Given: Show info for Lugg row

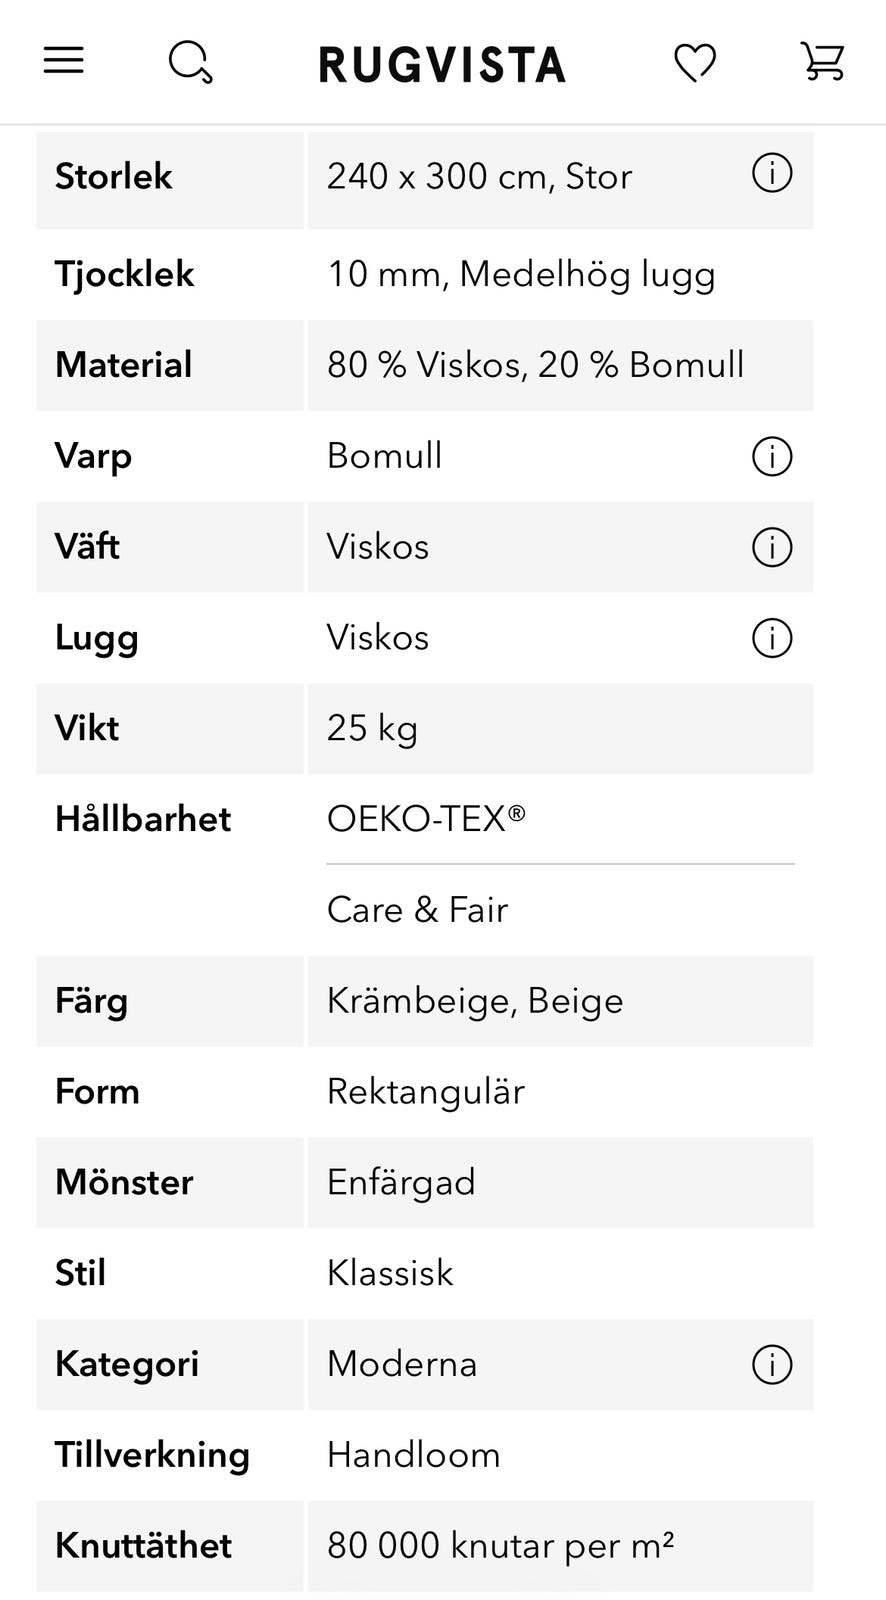Looking at the screenshot, I should [771, 638].
